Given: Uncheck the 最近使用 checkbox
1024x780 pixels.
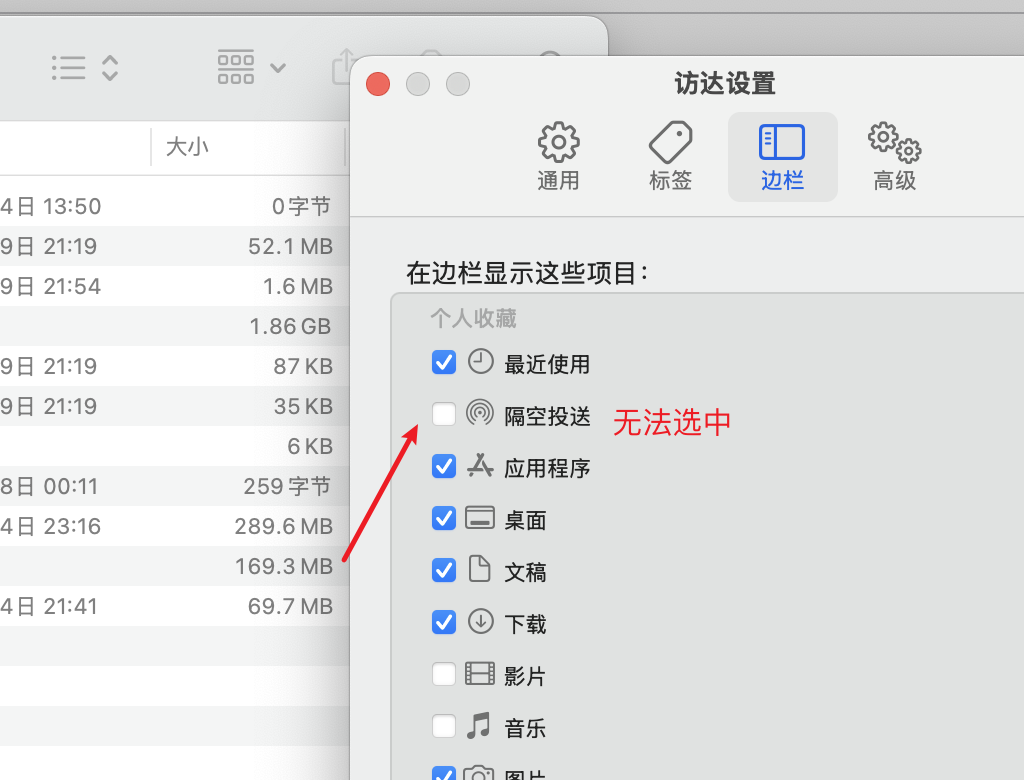Looking at the screenshot, I should [x=443, y=362].
